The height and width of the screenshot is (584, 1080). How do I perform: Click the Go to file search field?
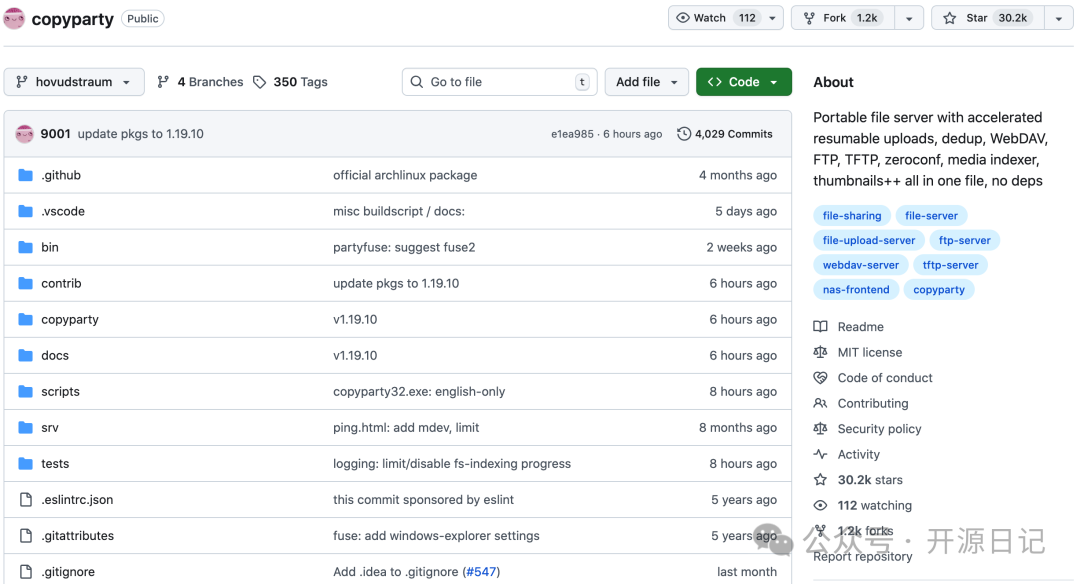[x=498, y=82]
